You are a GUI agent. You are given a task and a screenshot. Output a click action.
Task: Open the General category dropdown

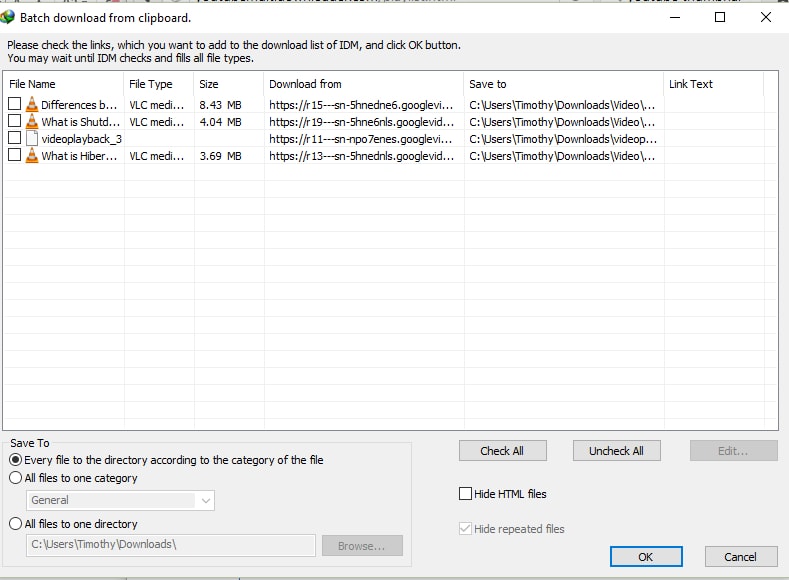[120, 500]
